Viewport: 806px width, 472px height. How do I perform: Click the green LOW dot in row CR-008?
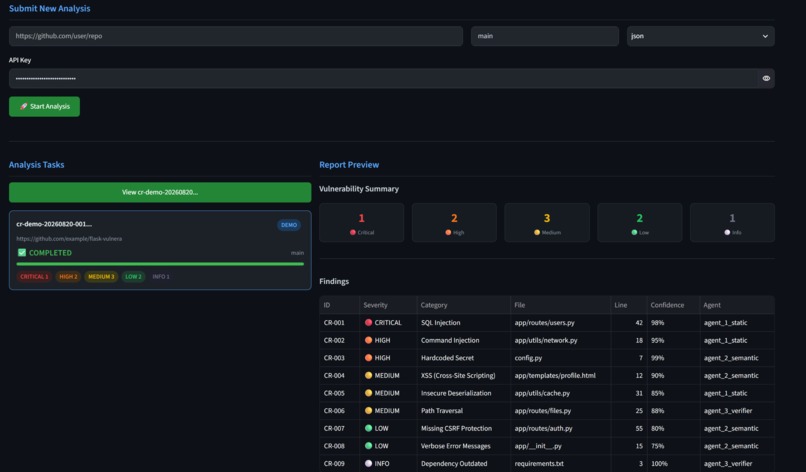click(368, 446)
